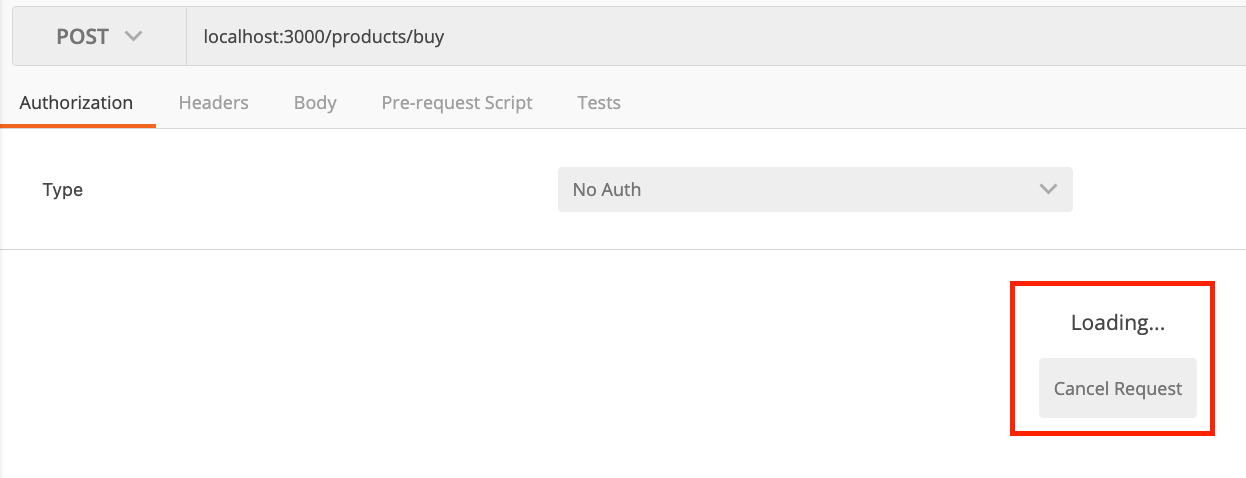The image size is (1246, 478).
Task: Click the No Auth text label
Action: [606, 189]
